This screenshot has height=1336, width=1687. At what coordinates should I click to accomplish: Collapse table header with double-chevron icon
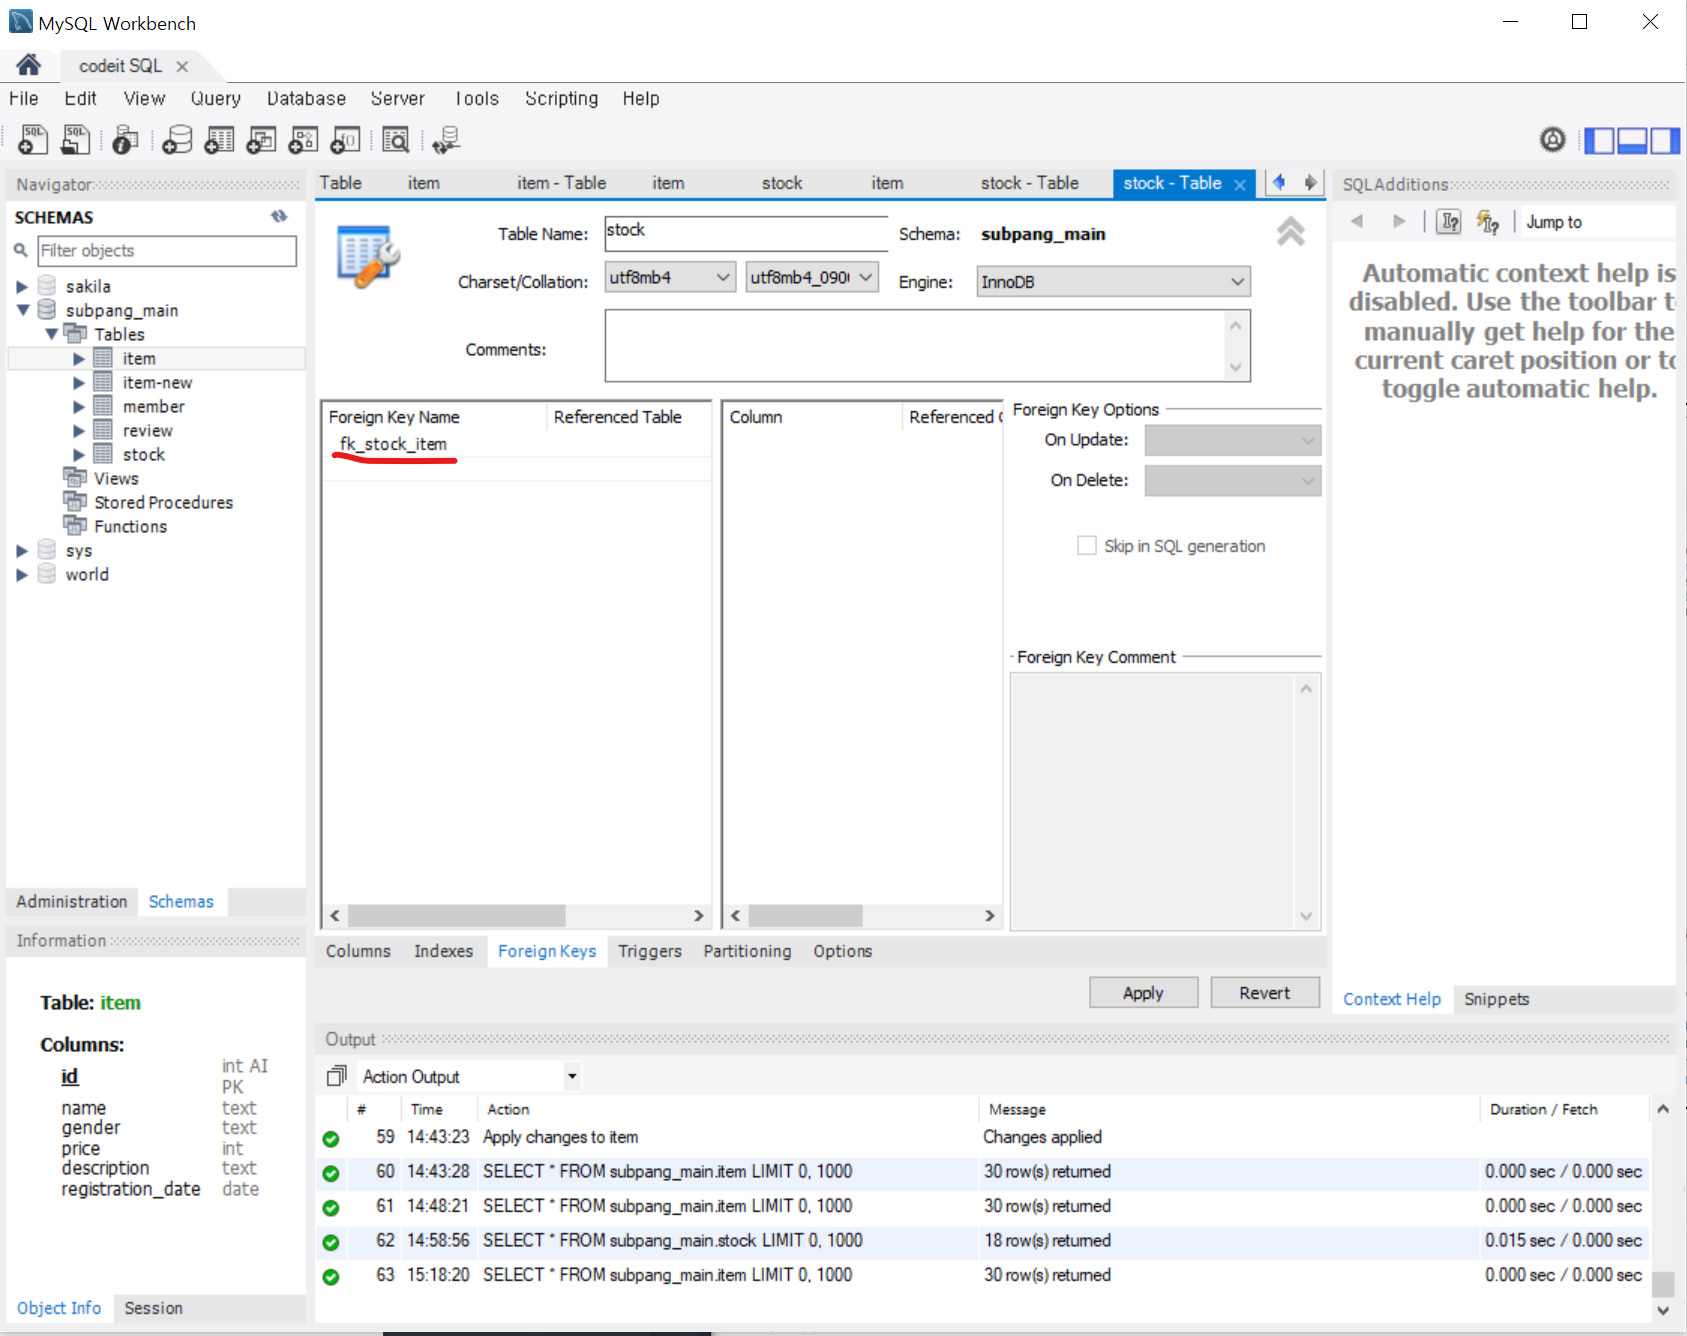[1290, 232]
